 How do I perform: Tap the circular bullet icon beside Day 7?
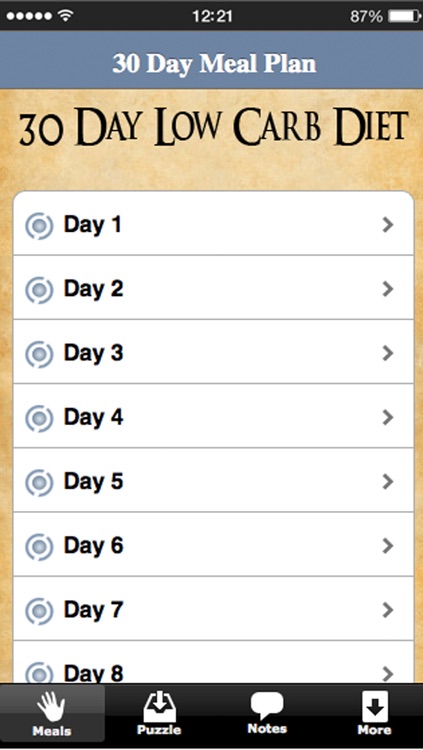point(39,611)
